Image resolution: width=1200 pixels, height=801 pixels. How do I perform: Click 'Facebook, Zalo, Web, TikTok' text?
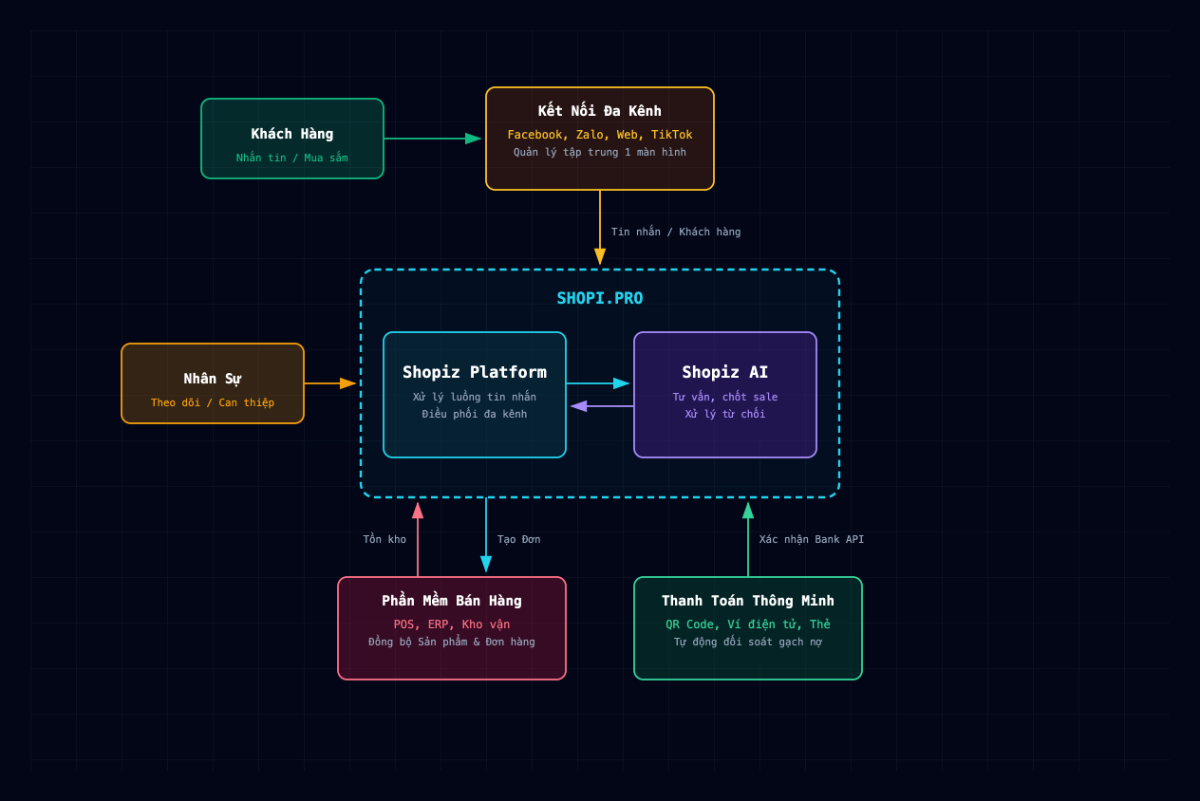click(600, 135)
